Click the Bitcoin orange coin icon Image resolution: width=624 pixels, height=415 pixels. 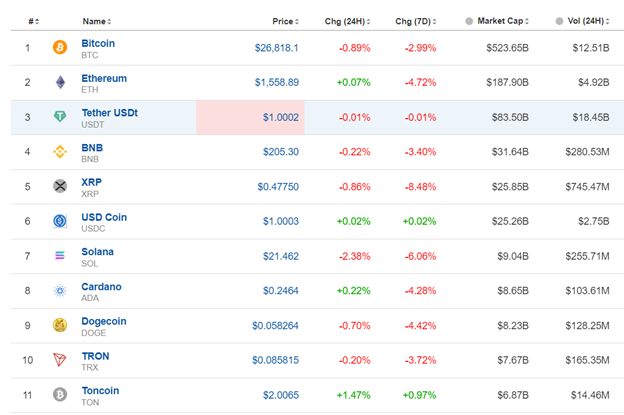pyautogui.click(x=59, y=47)
